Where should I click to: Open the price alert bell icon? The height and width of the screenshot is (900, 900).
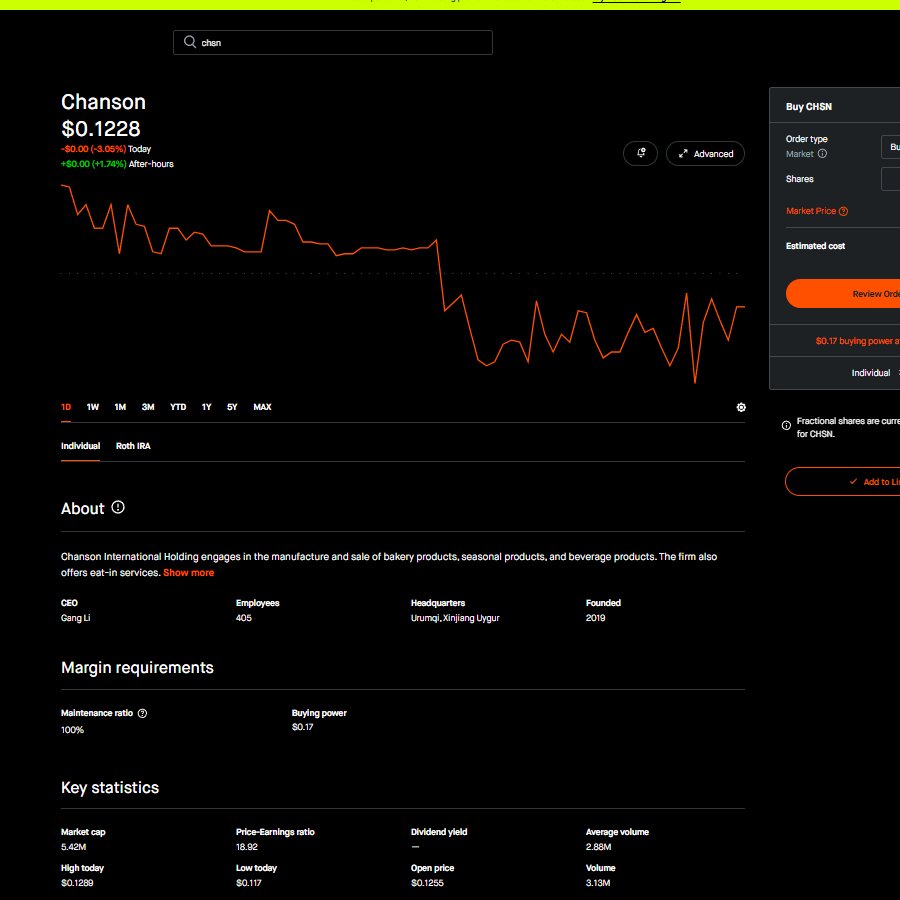pyautogui.click(x=640, y=153)
